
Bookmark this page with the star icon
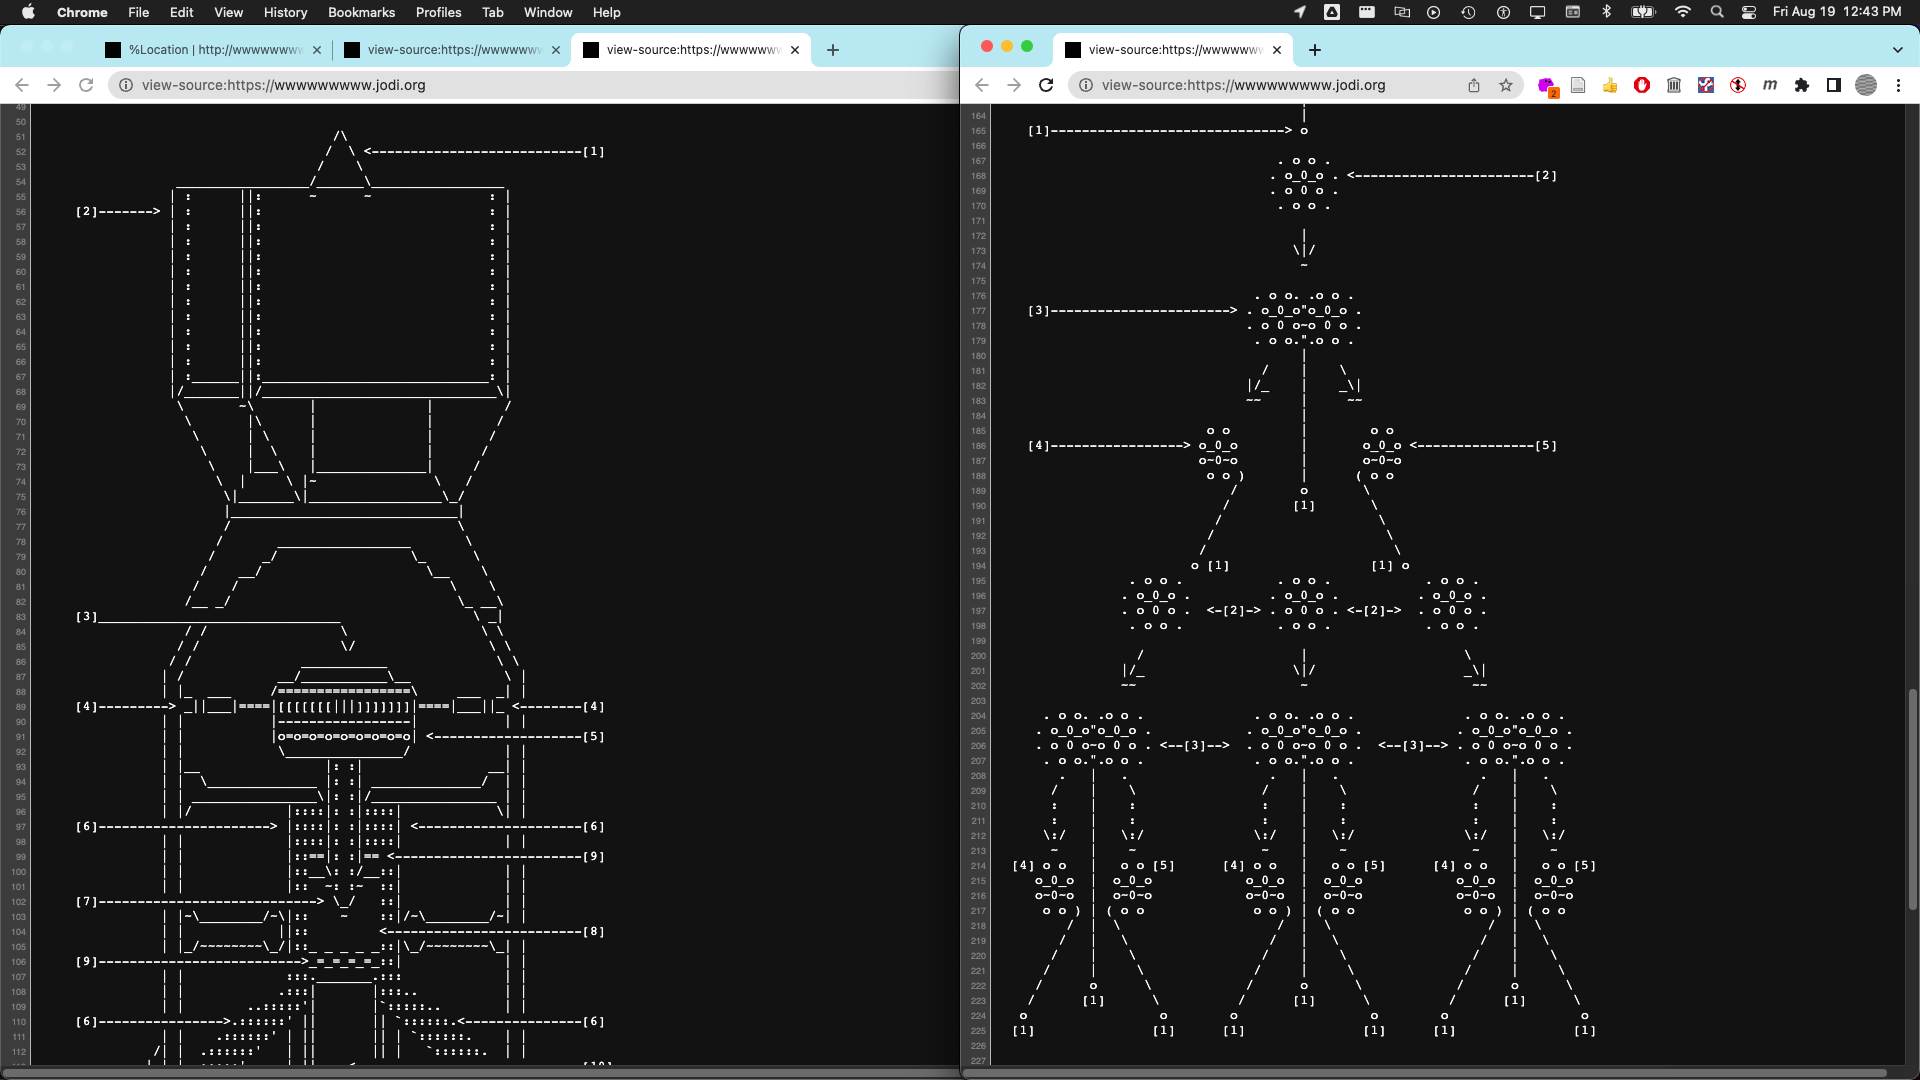click(x=1506, y=85)
